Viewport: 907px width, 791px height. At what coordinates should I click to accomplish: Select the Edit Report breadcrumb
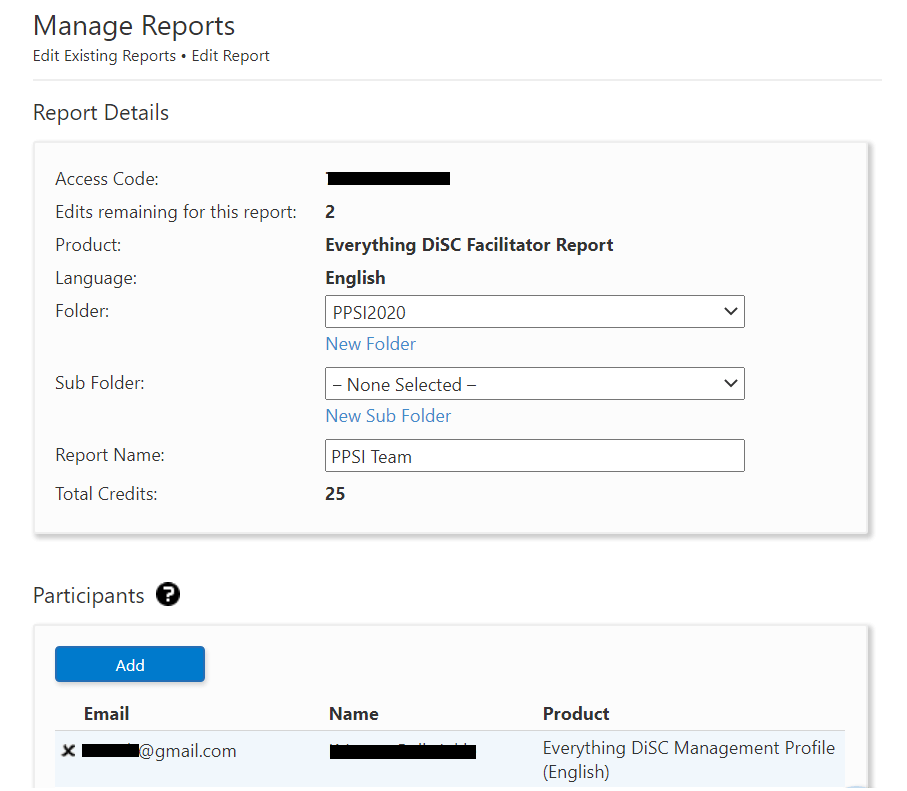(x=230, y=56)
